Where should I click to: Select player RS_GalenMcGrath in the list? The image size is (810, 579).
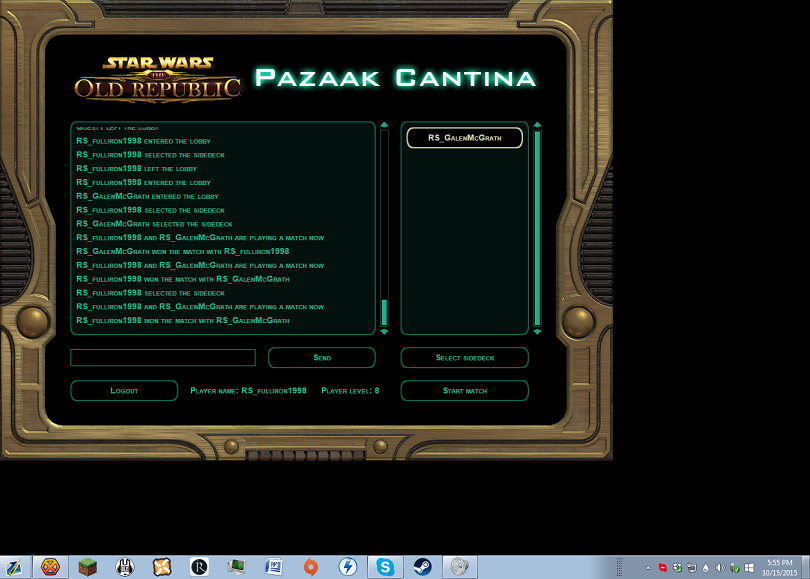coord(464,138)
